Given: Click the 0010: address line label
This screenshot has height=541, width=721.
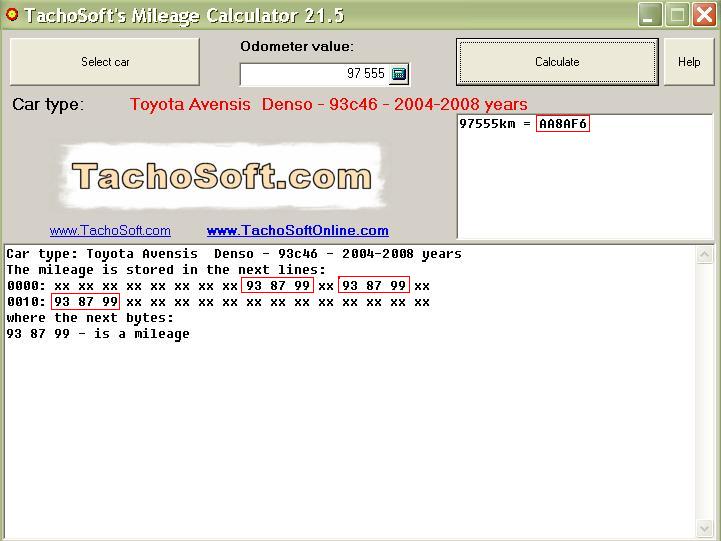Looking at the screenshot, I should 26,302.
